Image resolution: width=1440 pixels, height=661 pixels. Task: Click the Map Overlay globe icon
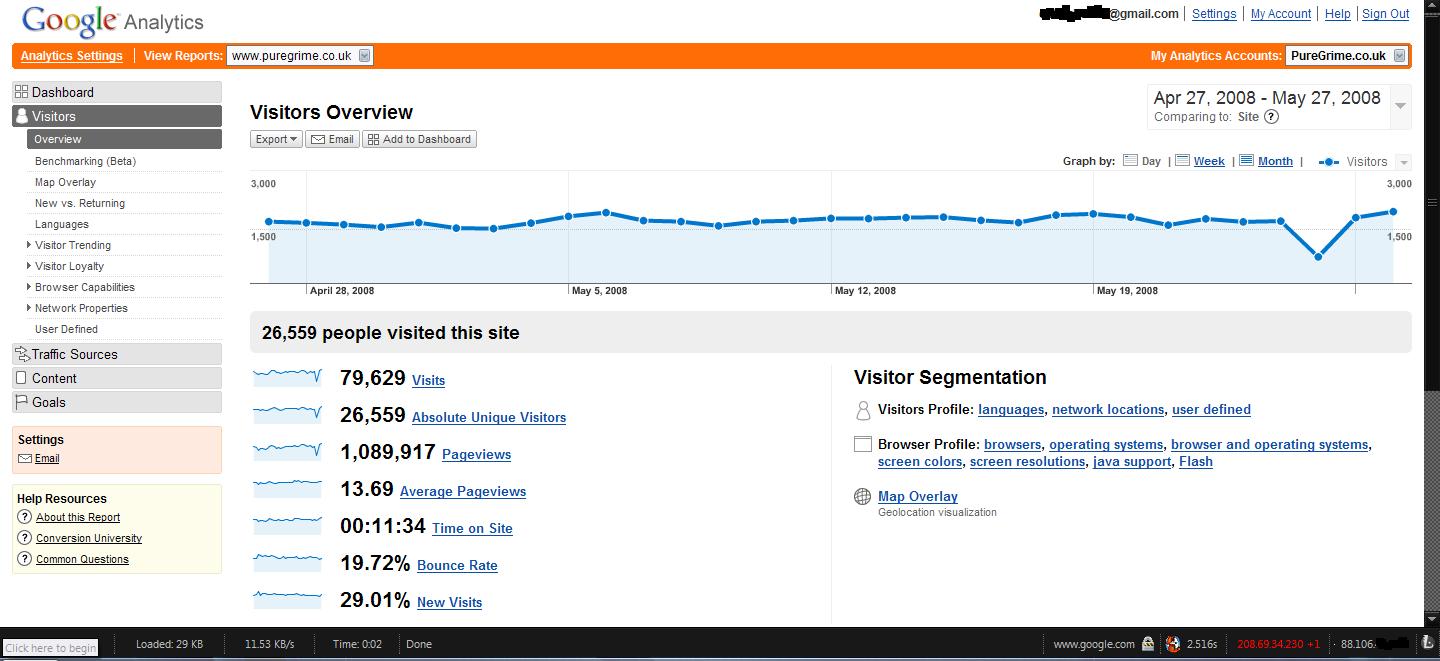pos(863,496)
